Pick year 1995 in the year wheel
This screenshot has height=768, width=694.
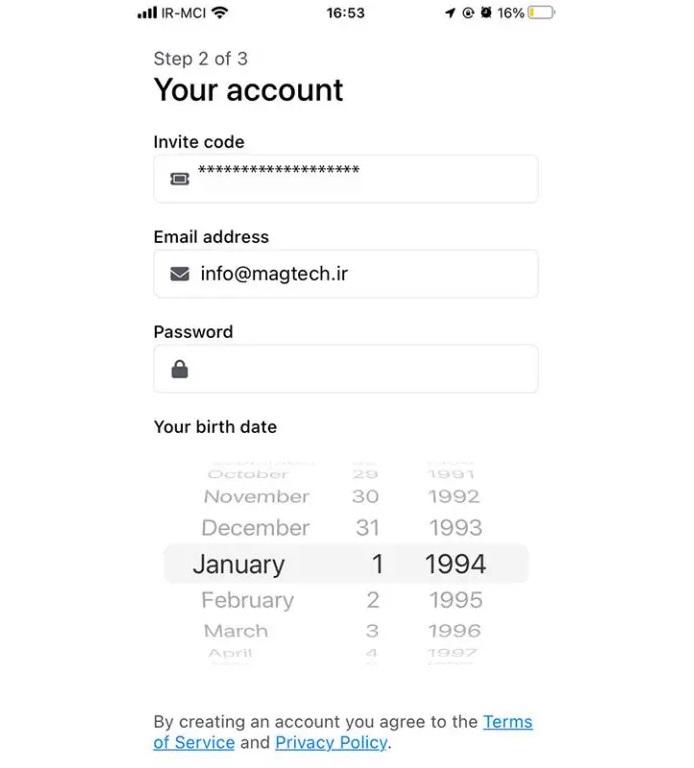tap(455, 600)
